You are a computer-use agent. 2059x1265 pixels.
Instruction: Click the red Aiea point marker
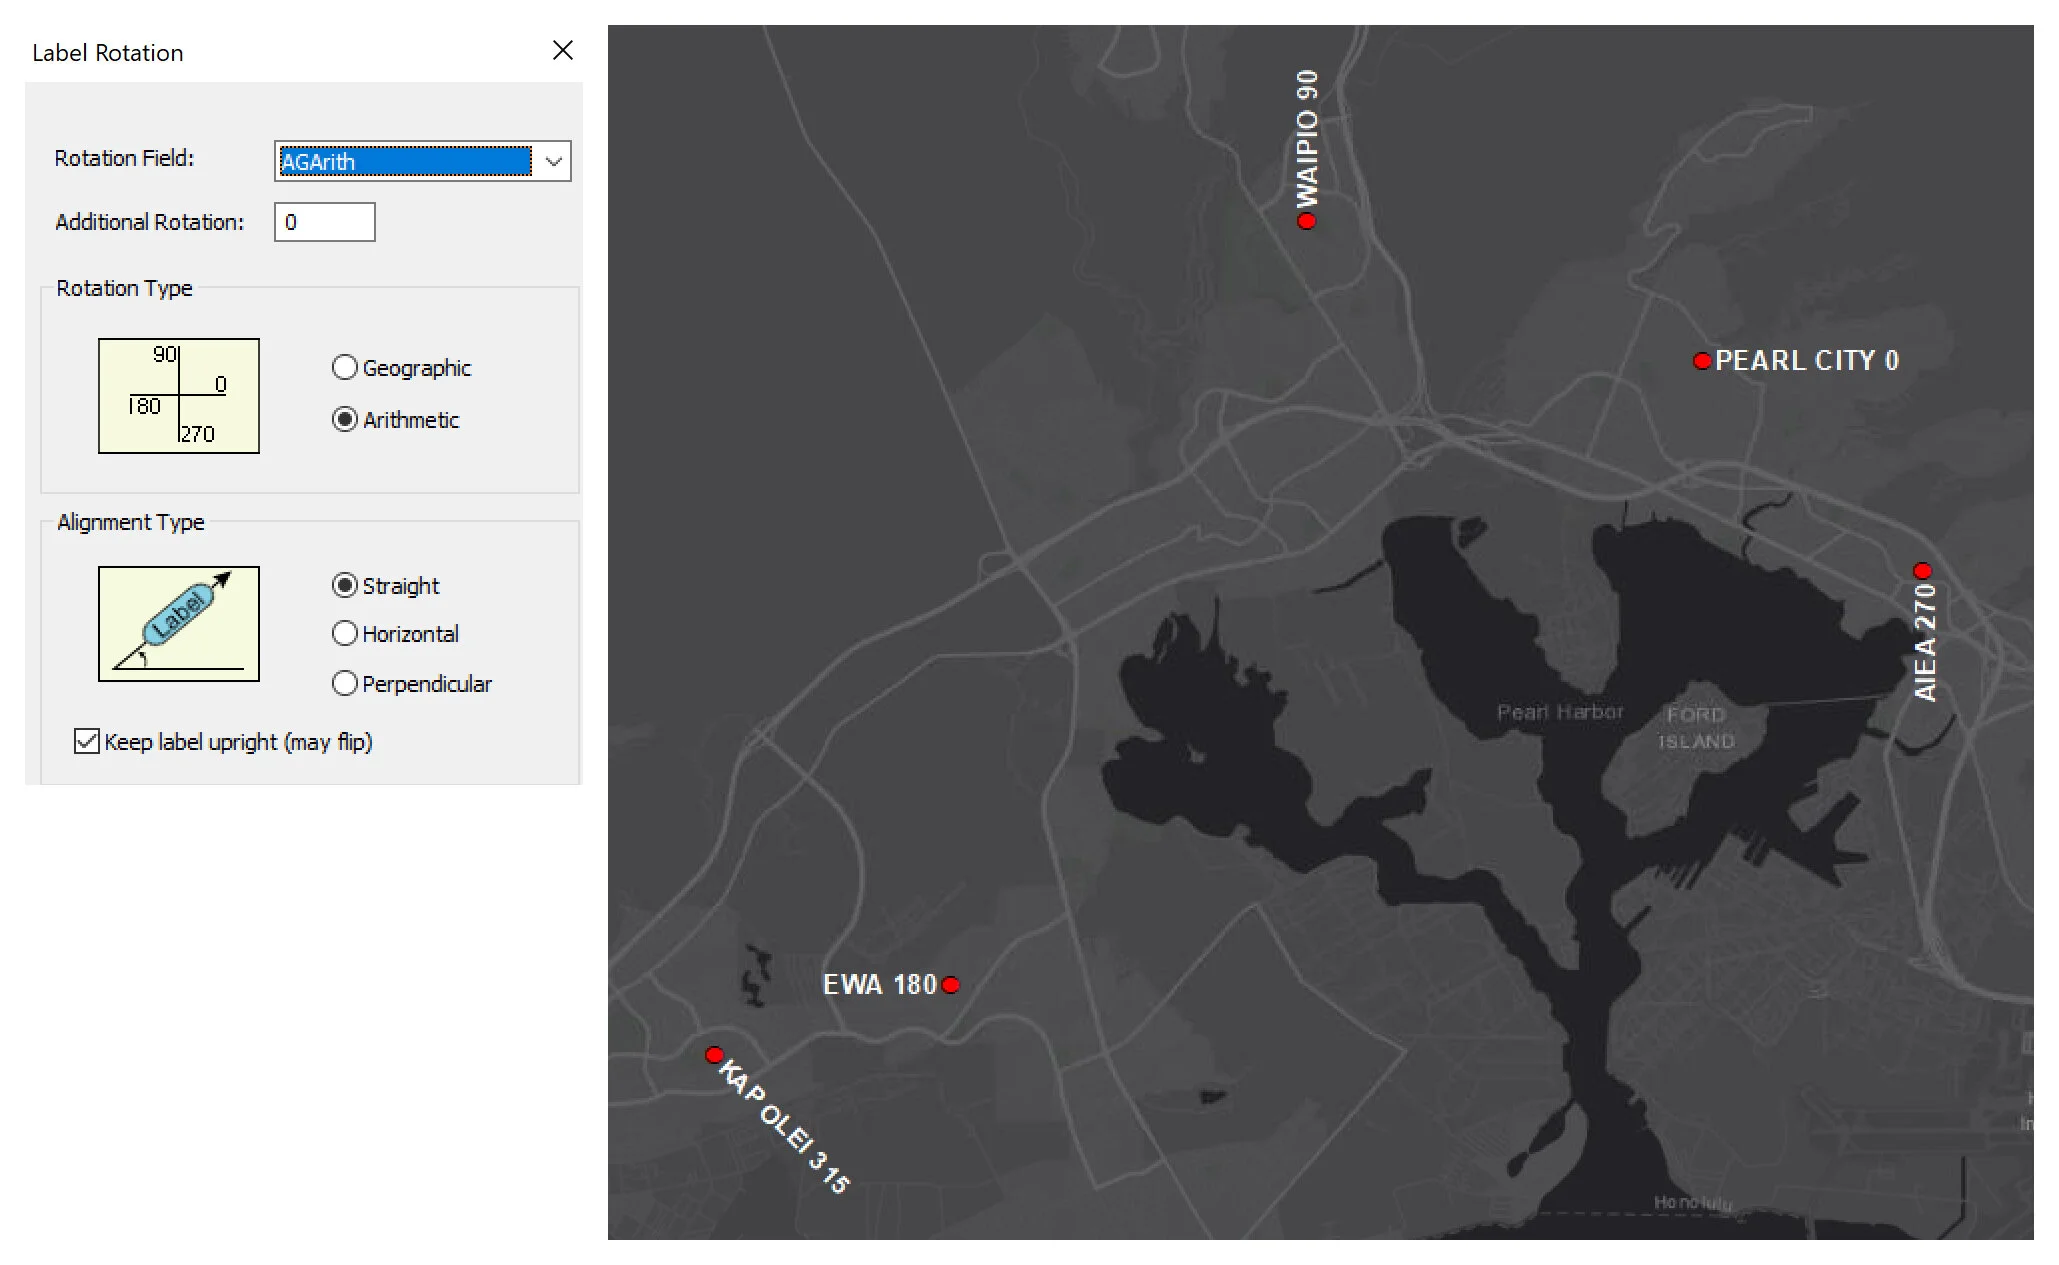point(1922,571)
